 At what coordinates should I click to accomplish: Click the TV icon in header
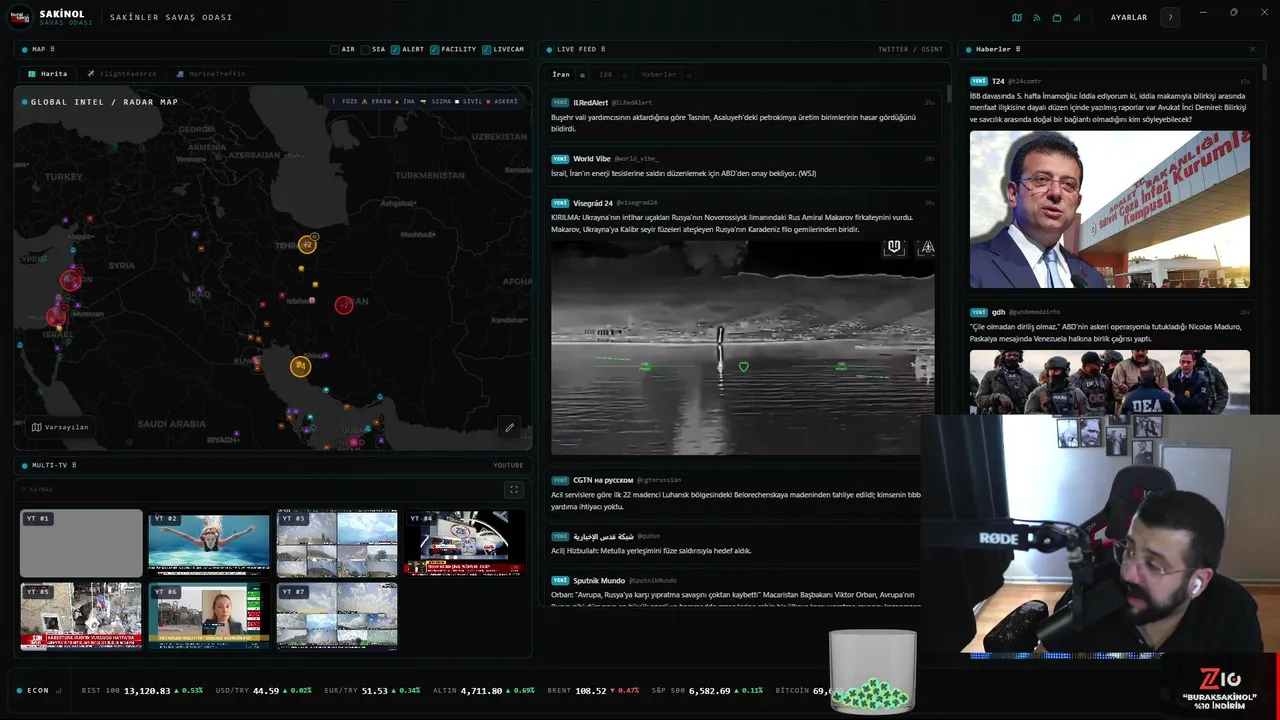[1057, 17]
